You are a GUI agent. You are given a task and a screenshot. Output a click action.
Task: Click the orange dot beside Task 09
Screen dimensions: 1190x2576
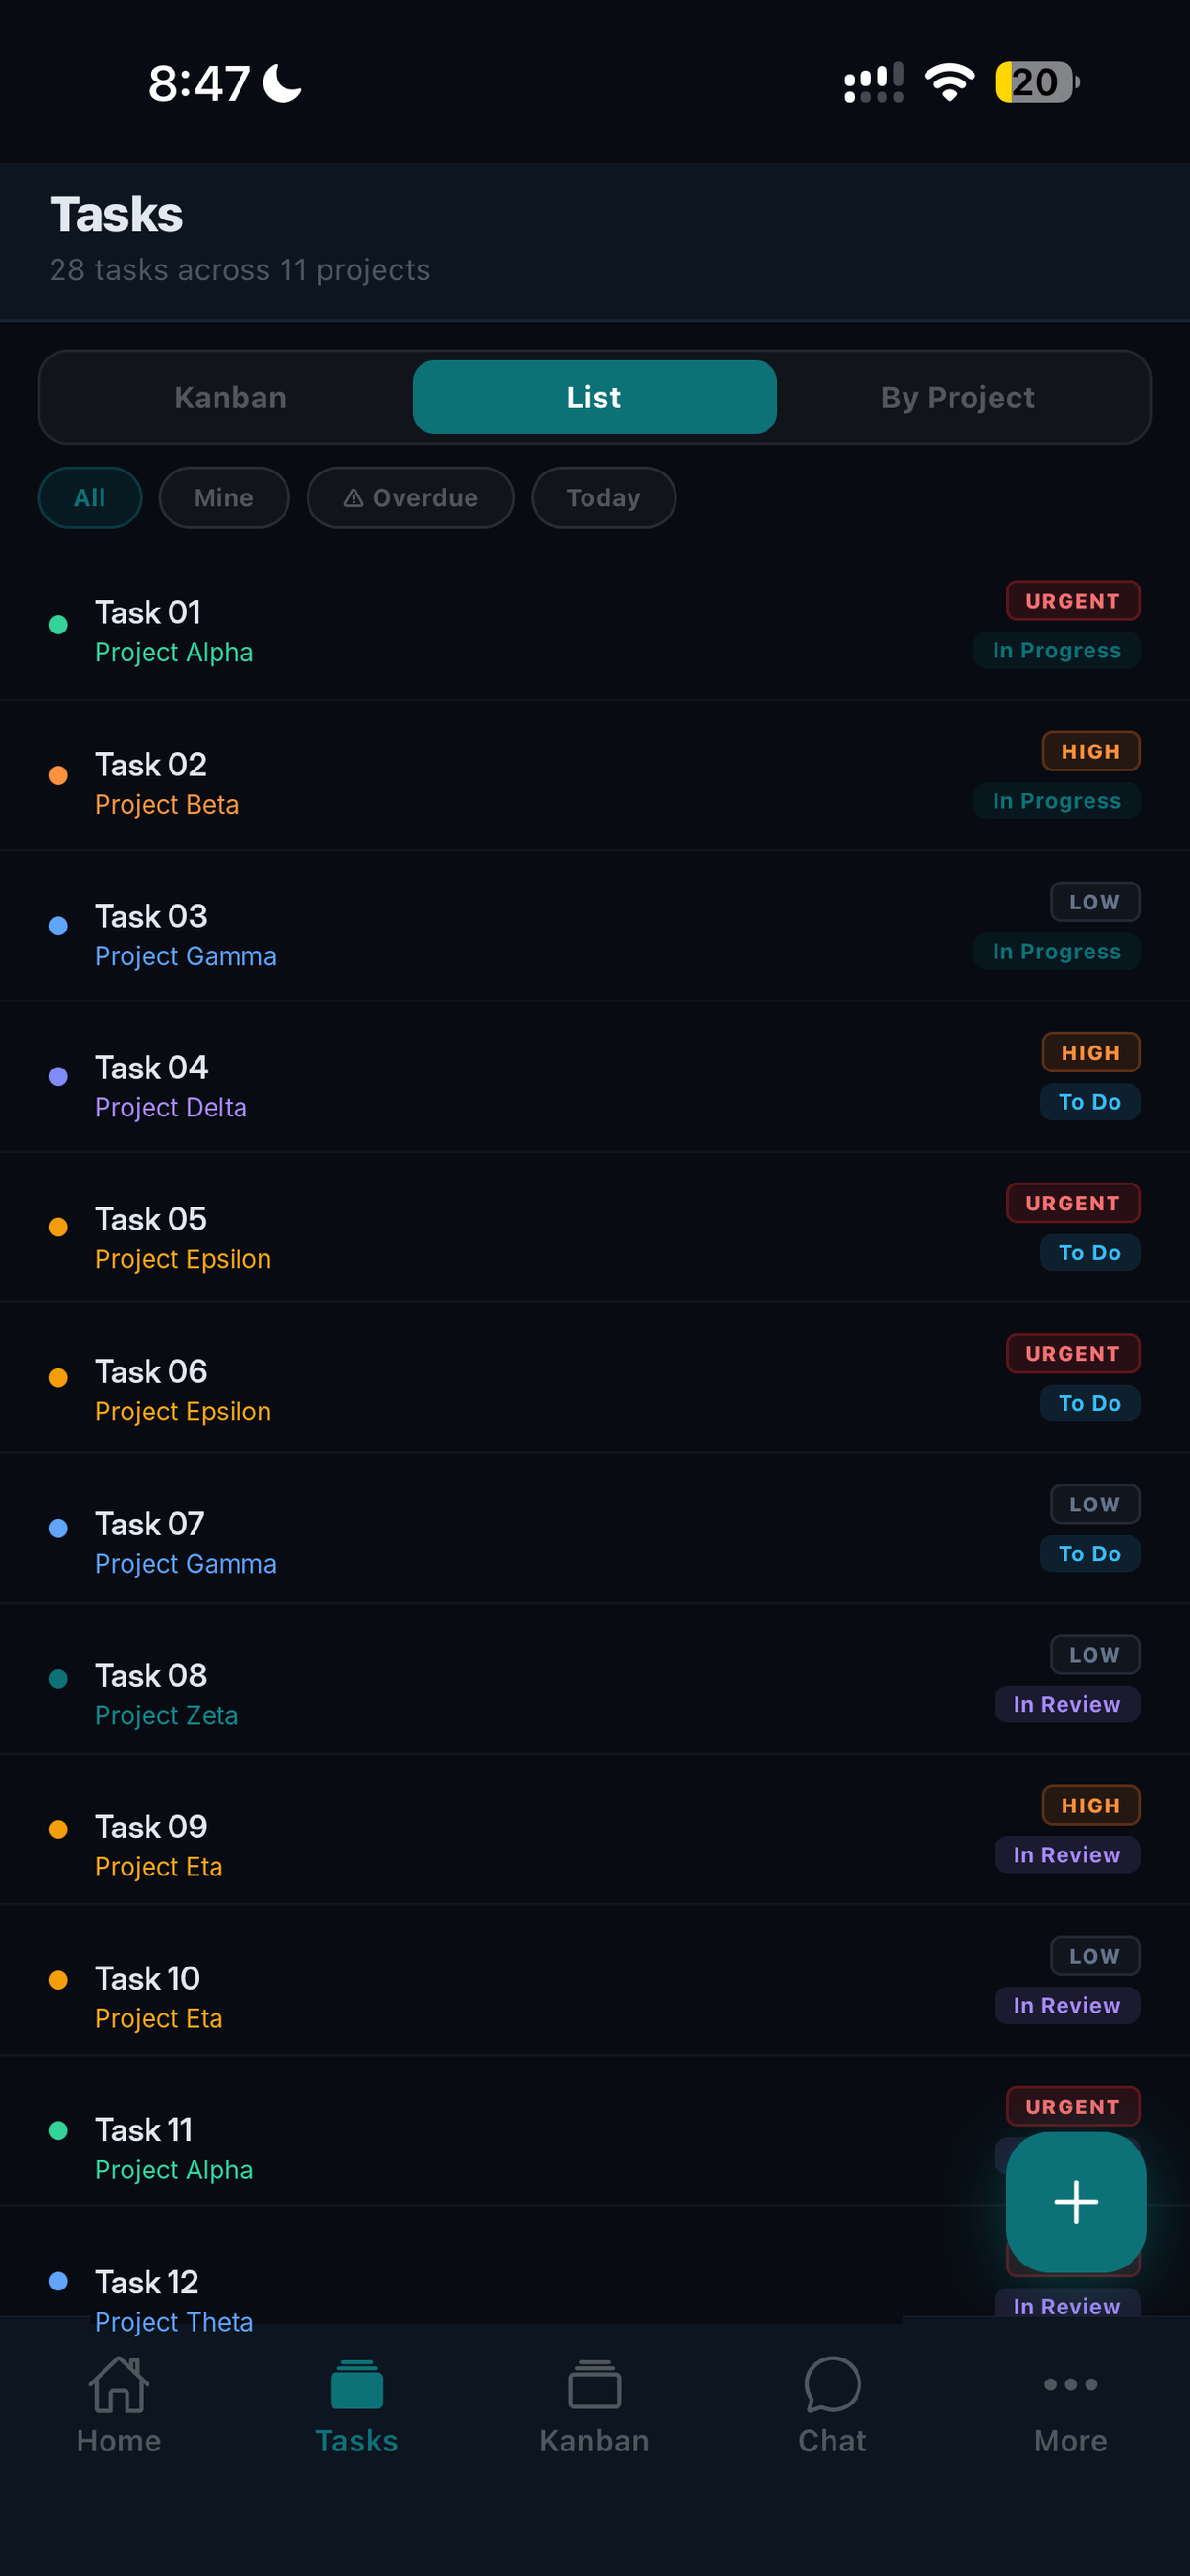click(x=58, y=1829)
